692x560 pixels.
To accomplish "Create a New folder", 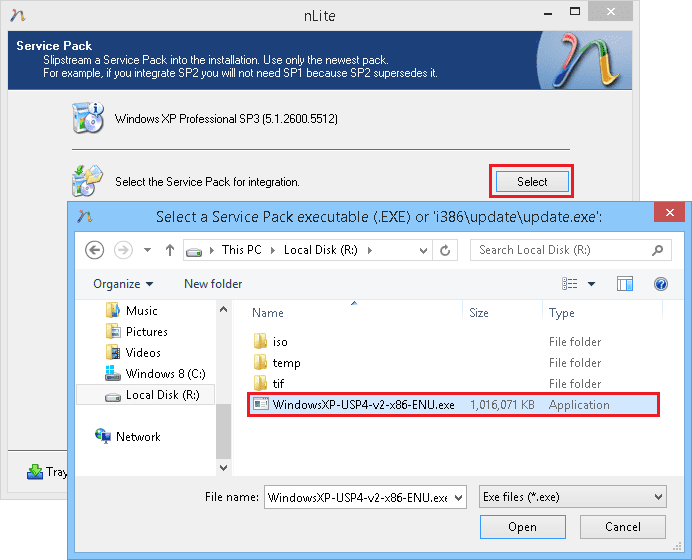I will [213, 284].
